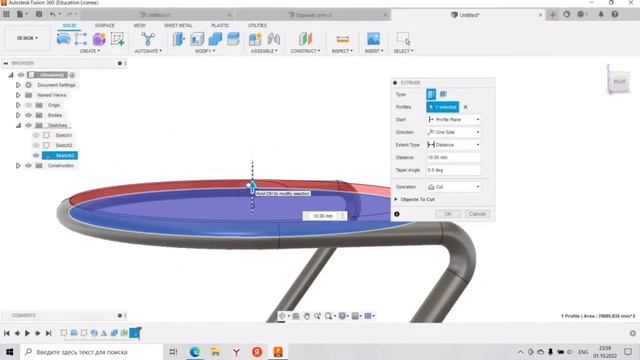Screen dimensions: 640x360
Task: Click the extrude info icon
Action: [397, 214]
